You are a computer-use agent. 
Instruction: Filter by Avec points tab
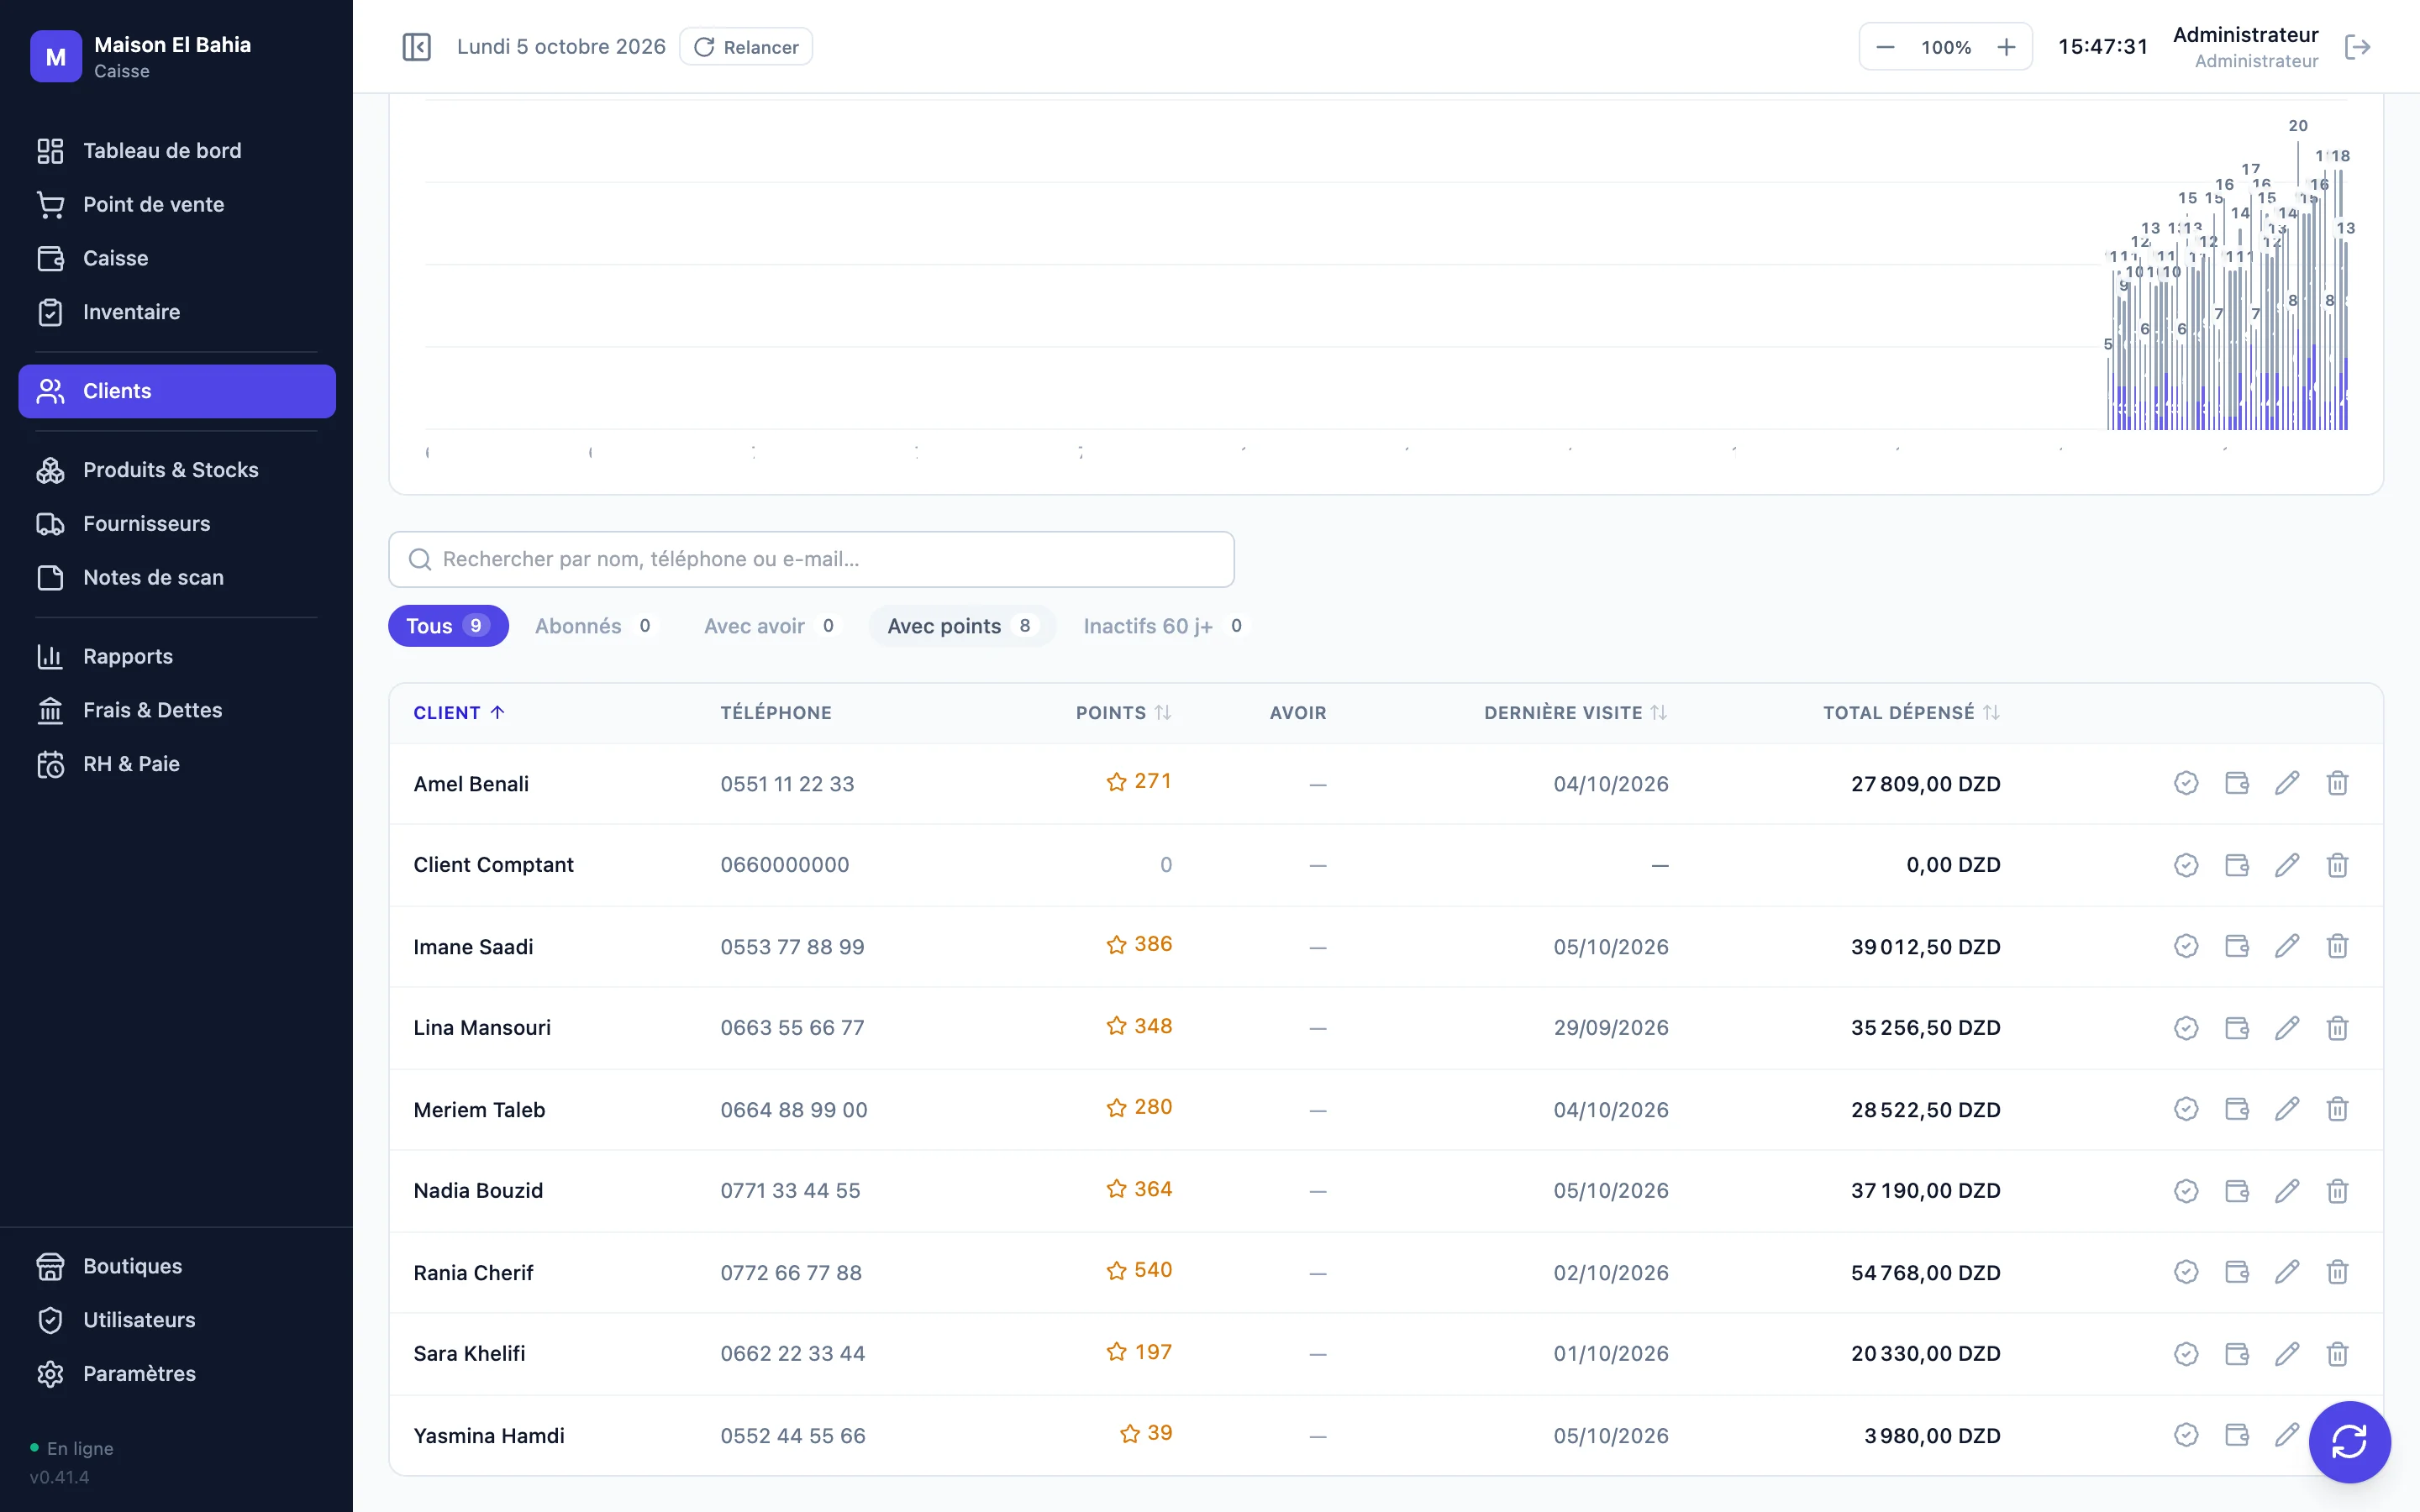click(961, 626)
